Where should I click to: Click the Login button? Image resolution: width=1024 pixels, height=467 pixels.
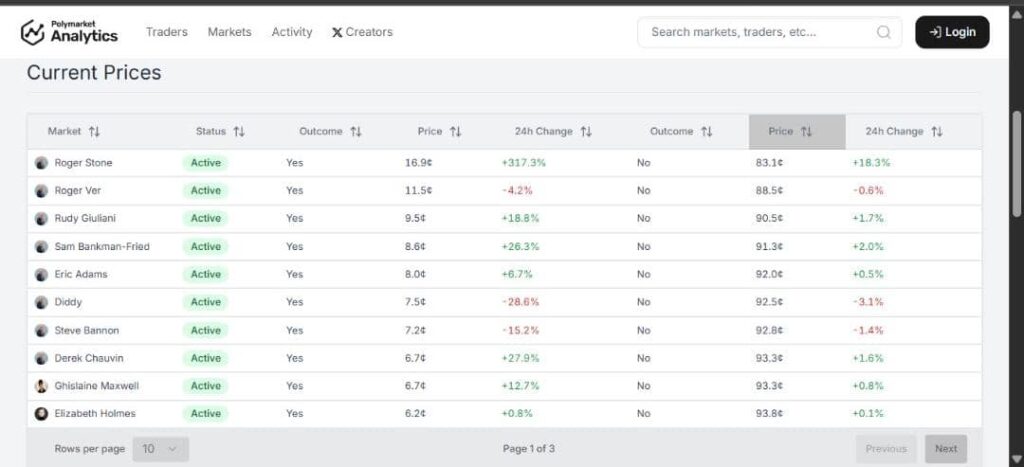[x=952, y=32]
